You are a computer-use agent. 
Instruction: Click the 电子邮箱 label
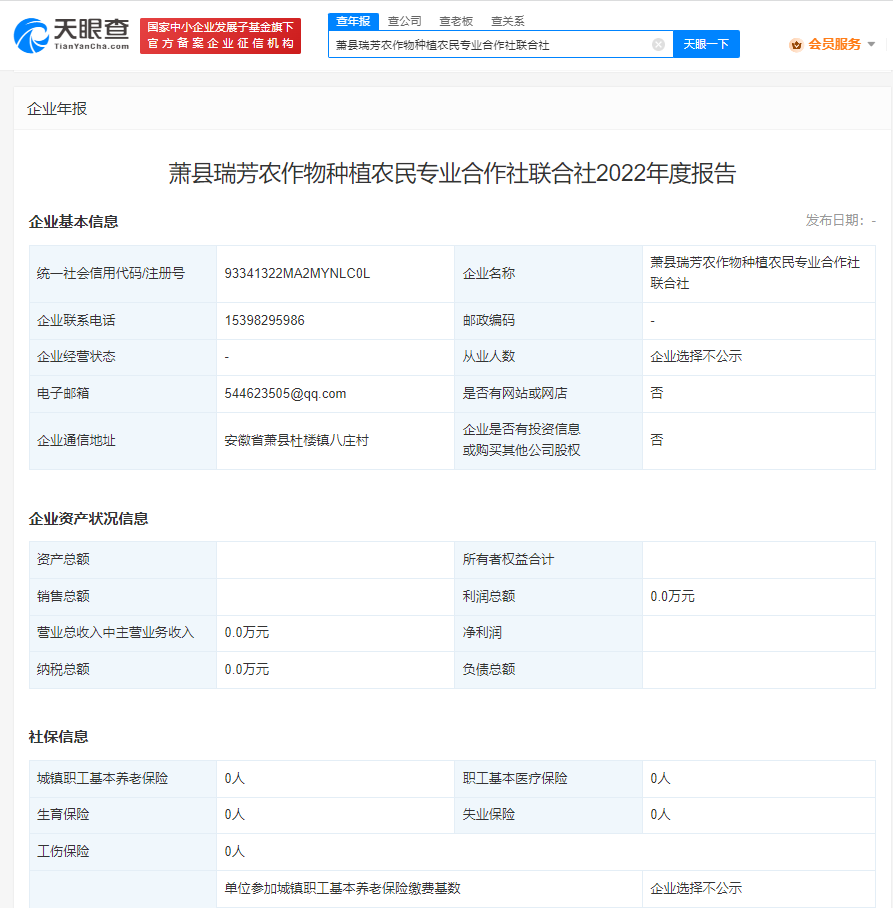coord(63,393)
